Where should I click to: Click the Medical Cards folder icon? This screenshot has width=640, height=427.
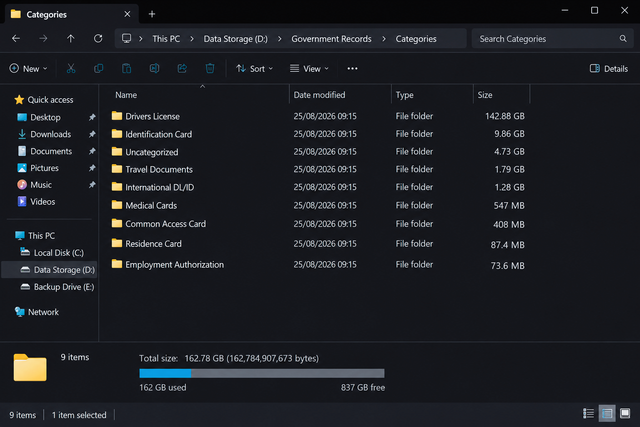[117, 205]
